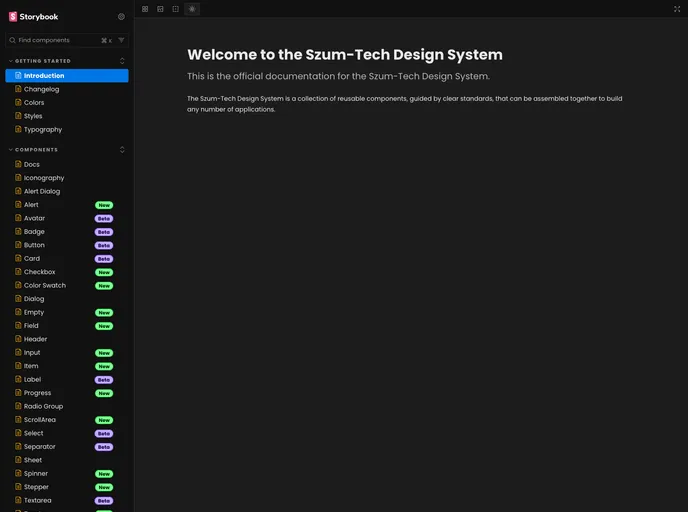Expand all items in Getting Started
688x512 pixels.
(122, 61)
